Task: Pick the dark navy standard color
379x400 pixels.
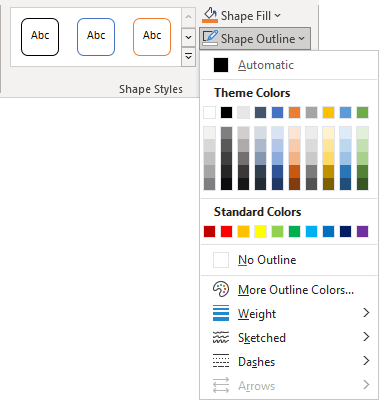Action: coord(345,231)
